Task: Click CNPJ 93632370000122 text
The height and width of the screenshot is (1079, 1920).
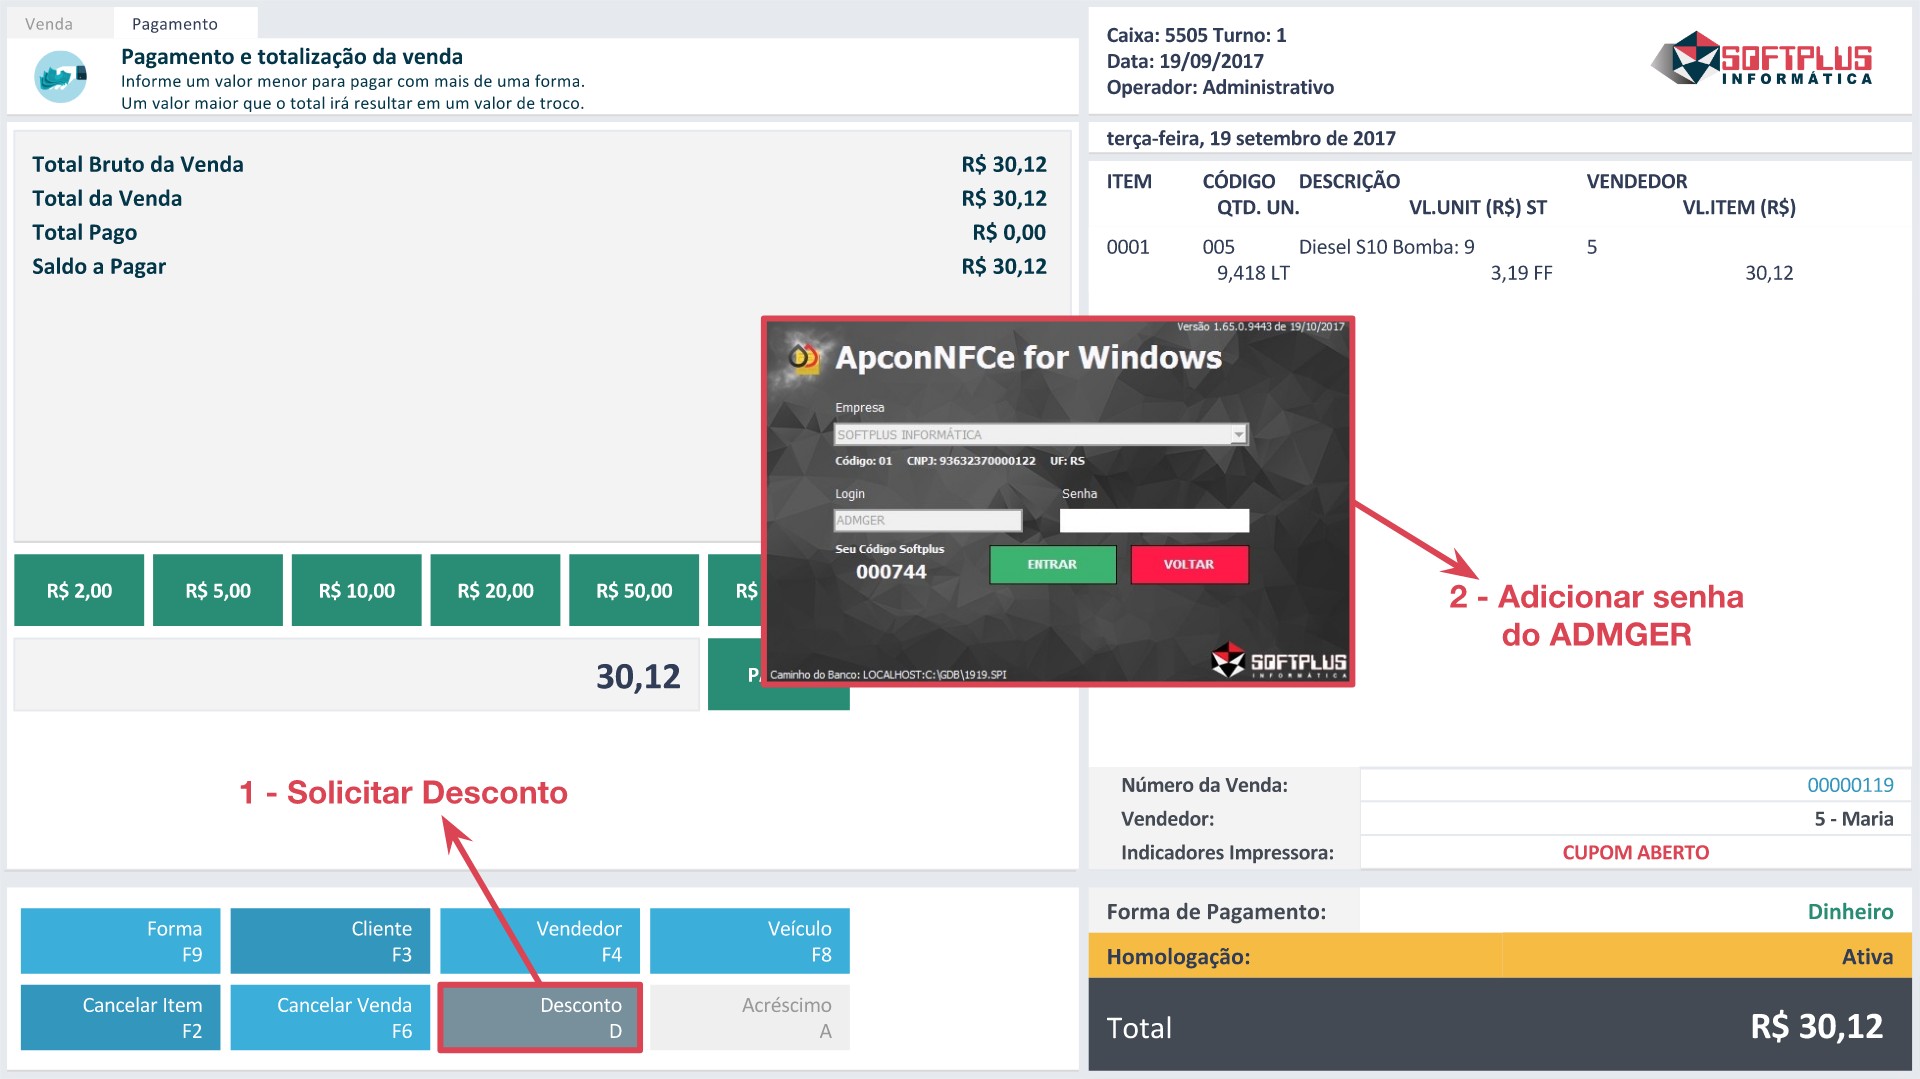Action: point(971,461)
